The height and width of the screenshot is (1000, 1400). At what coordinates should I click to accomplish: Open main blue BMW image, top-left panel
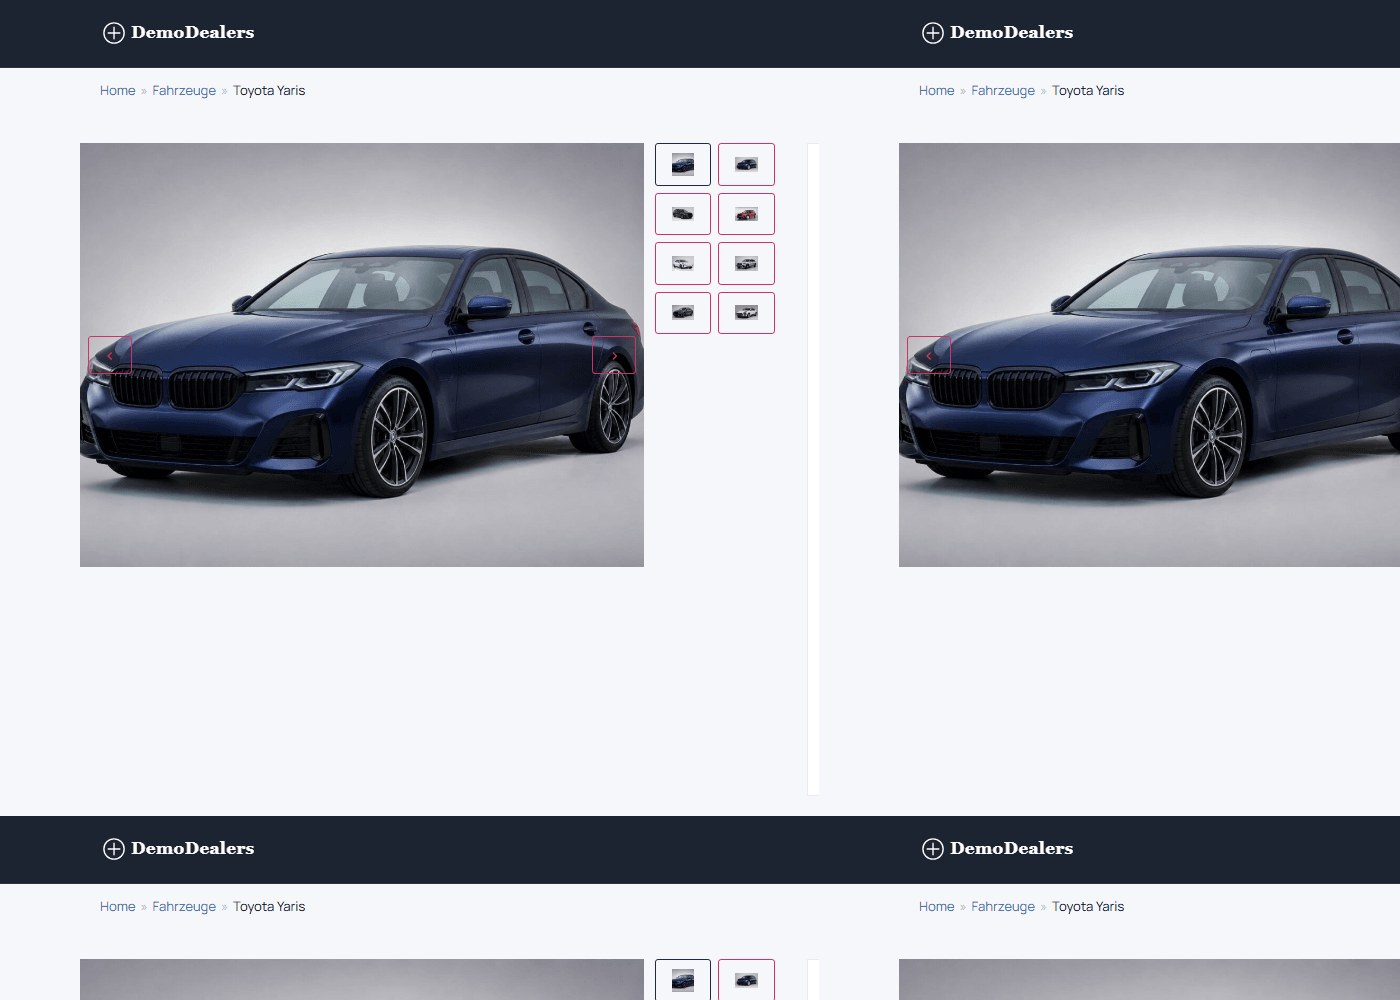[362, 355]
